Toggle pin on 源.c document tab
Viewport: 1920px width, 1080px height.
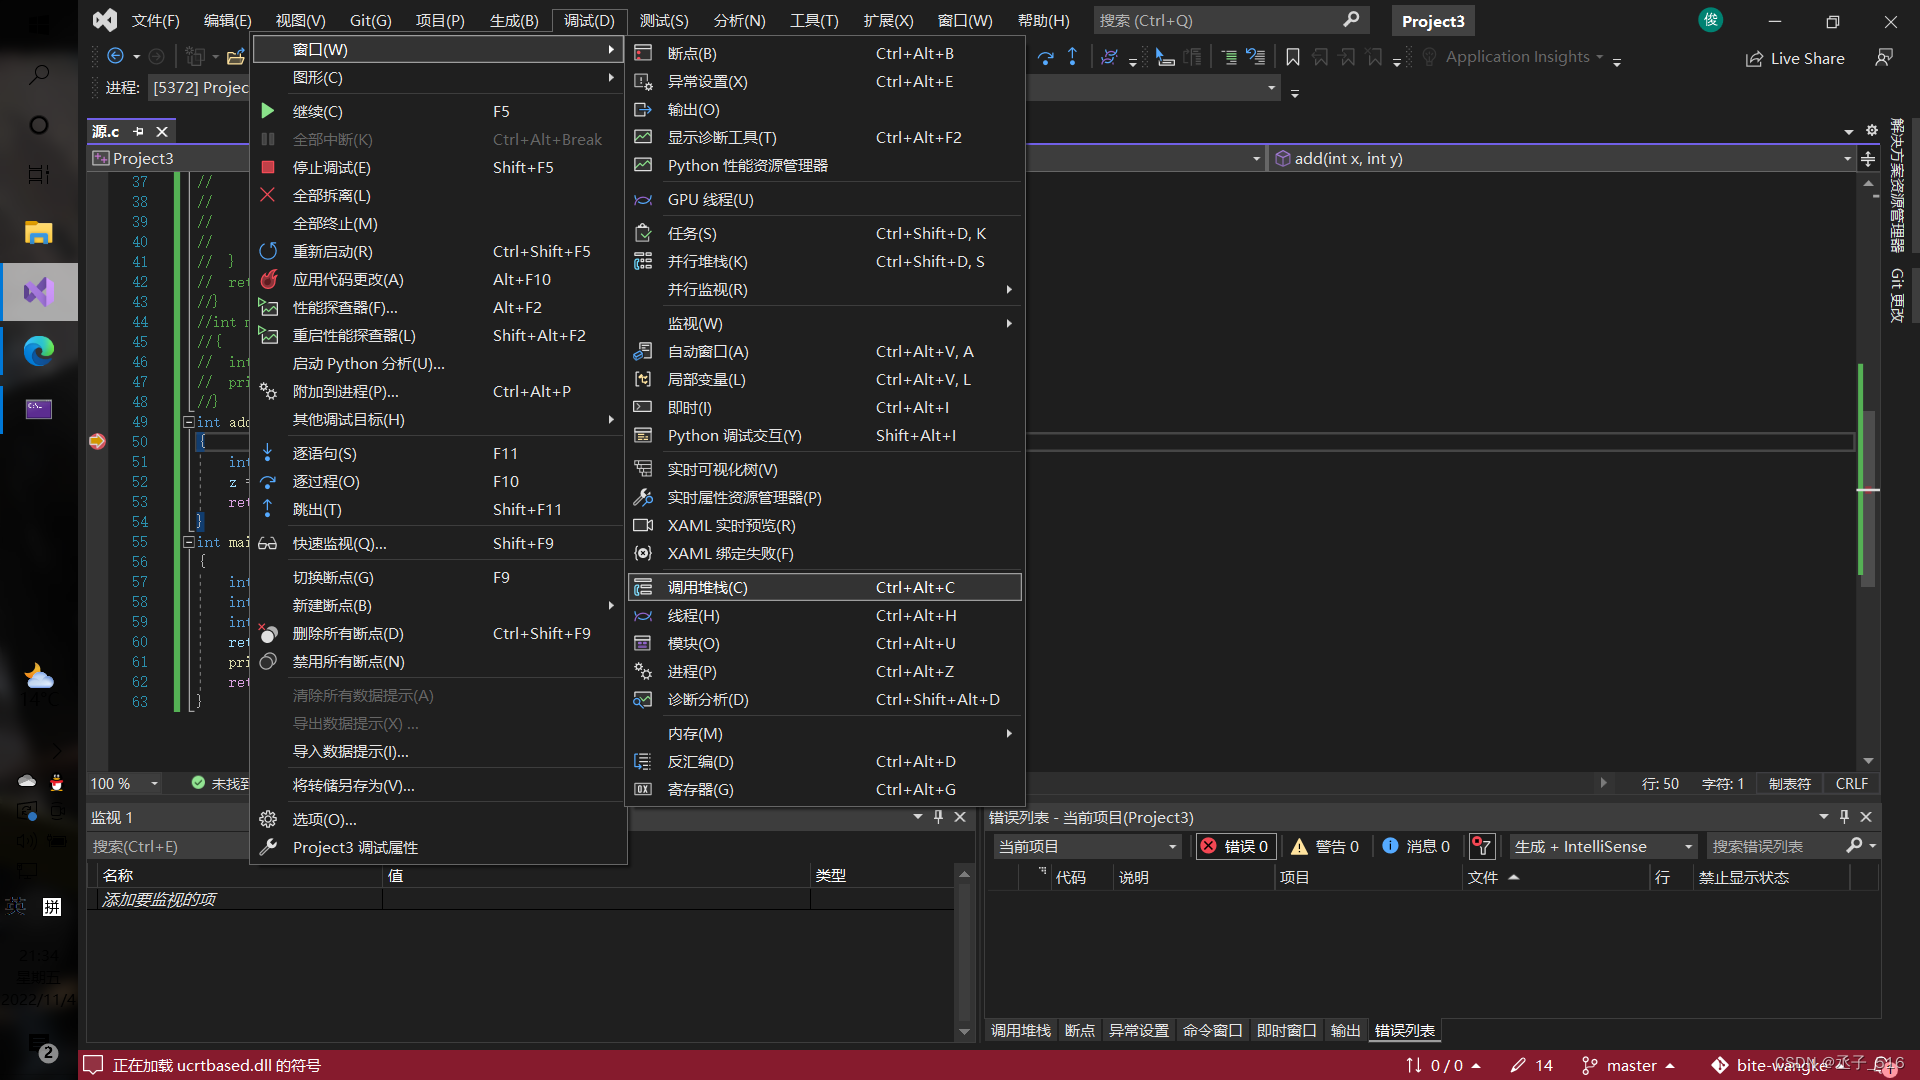click(138, 131)
